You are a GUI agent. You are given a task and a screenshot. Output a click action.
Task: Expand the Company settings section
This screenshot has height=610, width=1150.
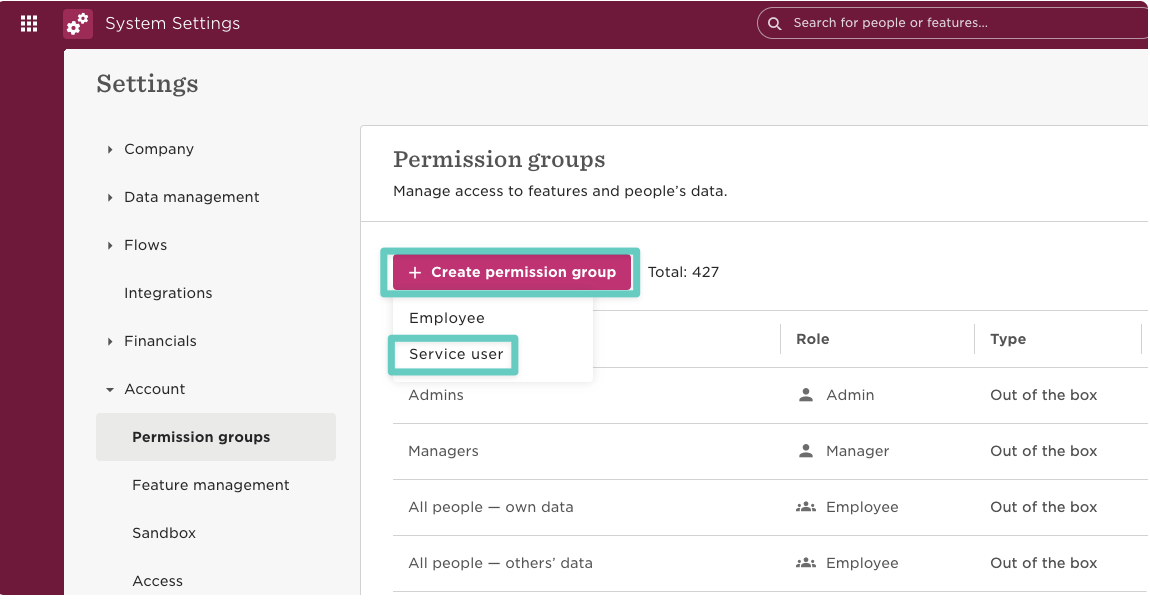coord(110,149)
